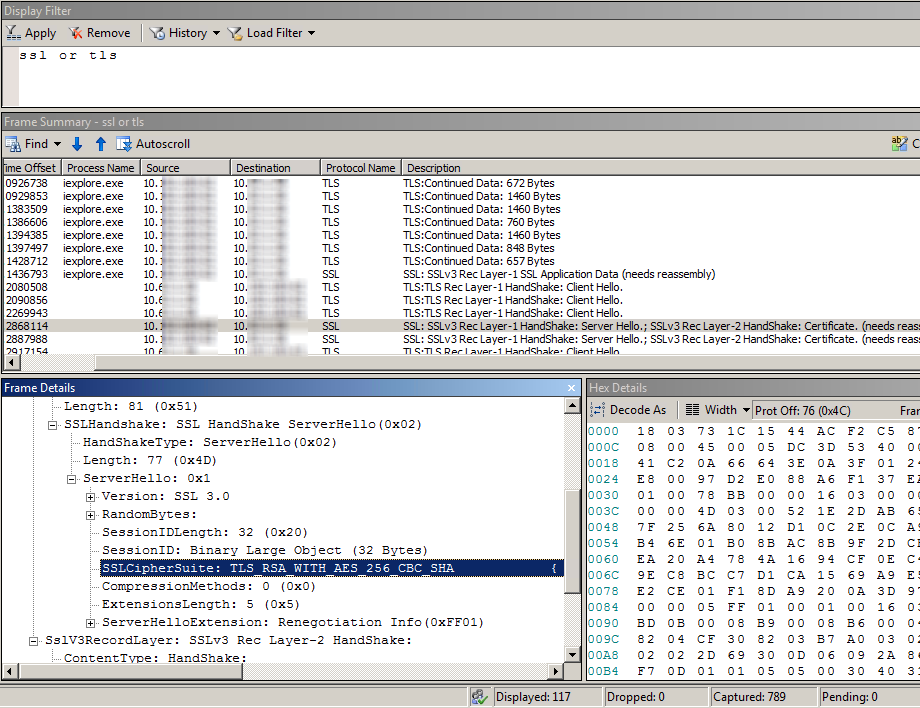920x708 pixels.
Task: Jump to next frame with blue down arrow
Action: pyautogui.click(x=77, y=144)
